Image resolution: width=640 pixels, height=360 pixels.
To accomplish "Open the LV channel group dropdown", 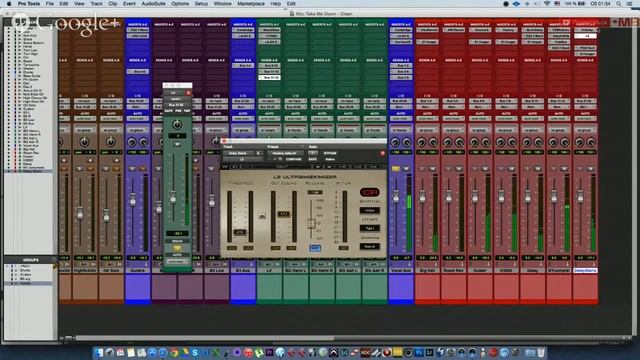I will (269, 130).
